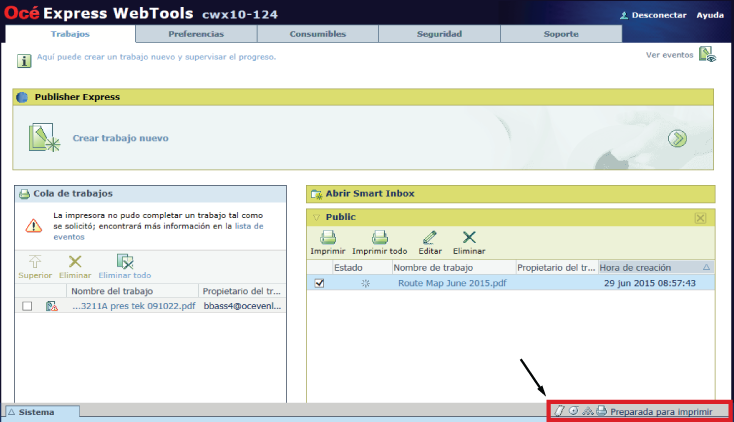Click the 29 jun 2015 08:57:43 cell

[x=650, y=283]
